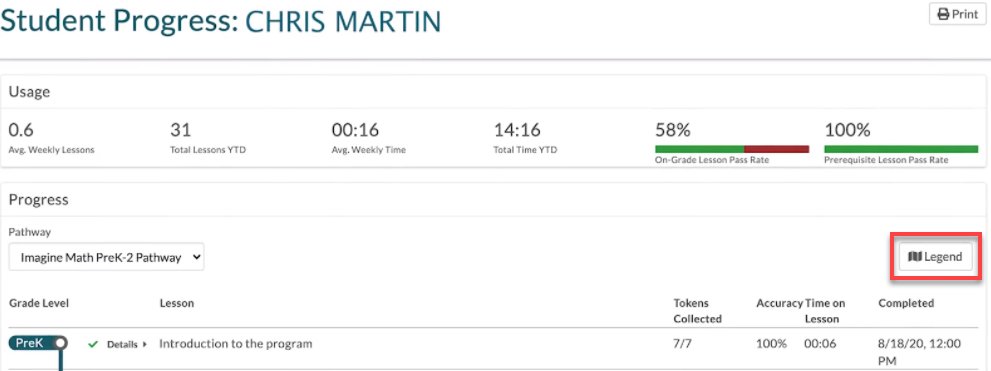991x371 pixels.
Task: Click the Completed column header
Action: point(906,303)
